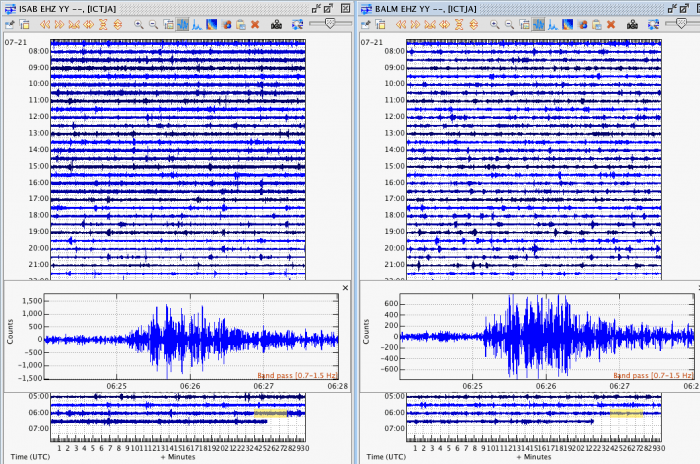Screen dimensions: 700x464
Task: Expand the time axis in BALM window
Action: point(444,25)
